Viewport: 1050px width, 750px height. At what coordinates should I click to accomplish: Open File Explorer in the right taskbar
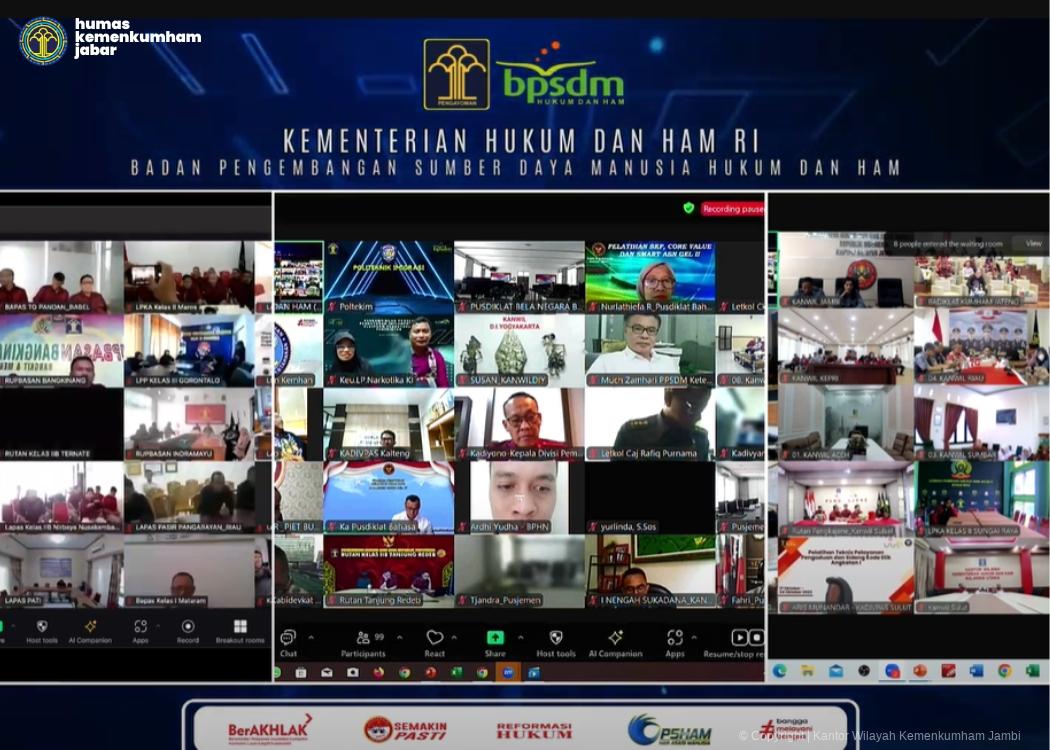point(808,670)
